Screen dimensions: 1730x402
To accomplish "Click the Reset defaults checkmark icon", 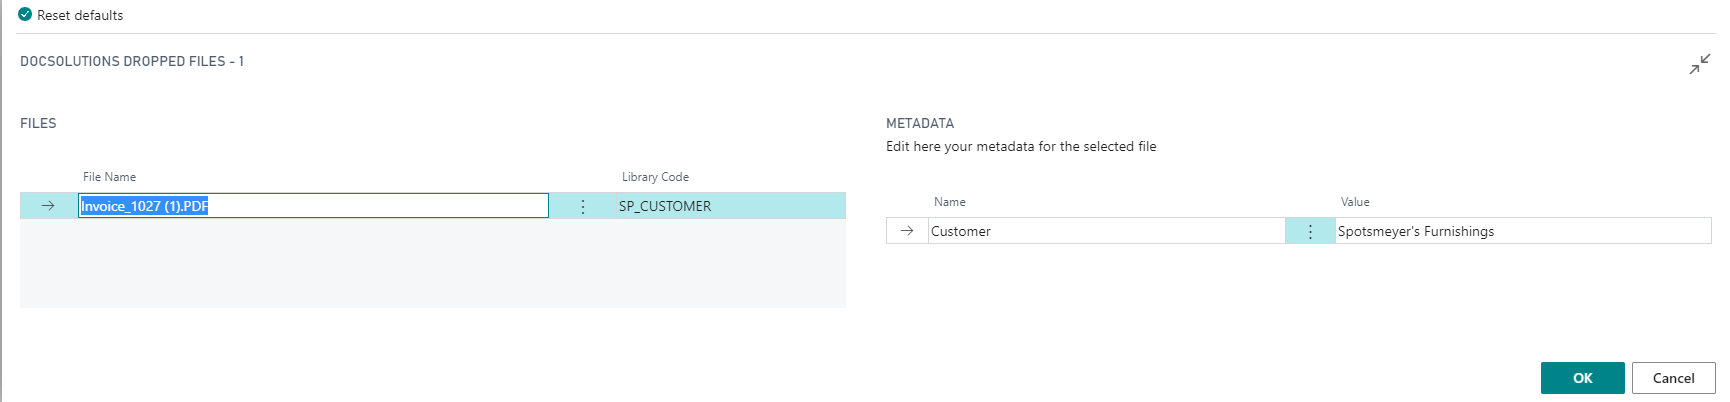I will [x=25, y=15].
